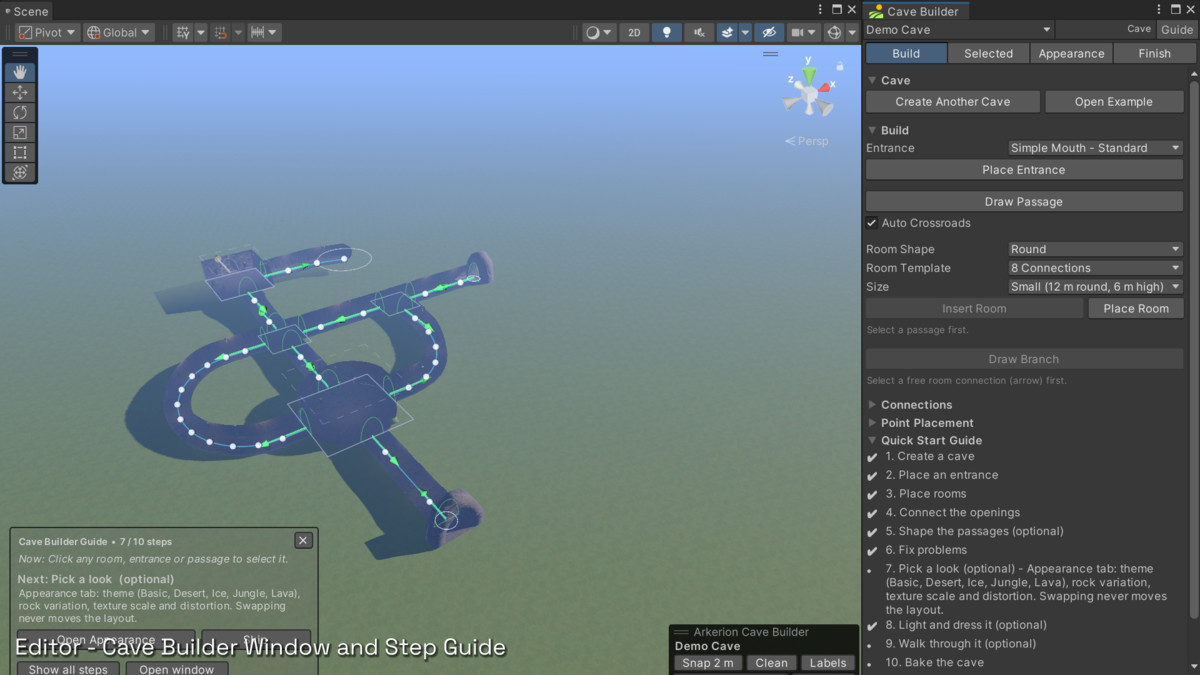The height and width of the screenshot is (675, 1200).
Task: Switch to the Appearance tab
Action: pos(1071,54)
